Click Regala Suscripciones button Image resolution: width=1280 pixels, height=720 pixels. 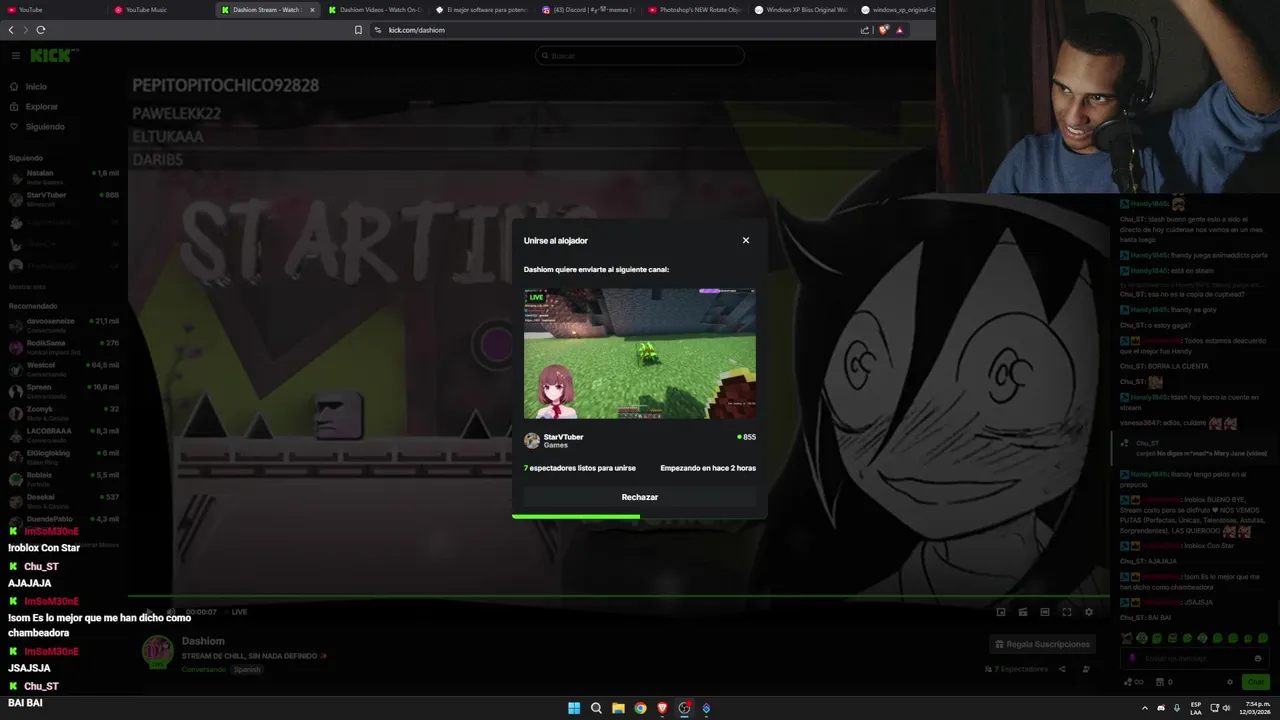[1043, 644]
